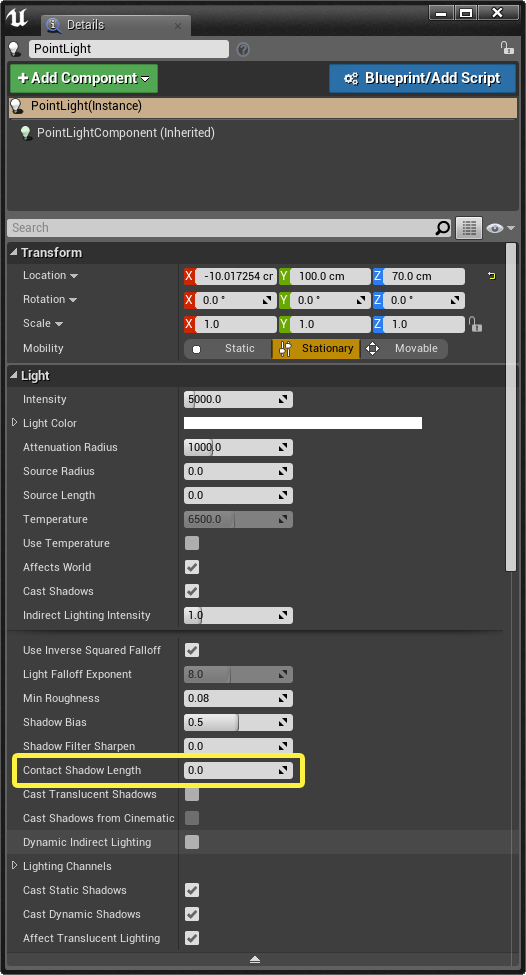The height and width of the screenshot is (975, 526).
Task: Click the Add Component button
Action: click(84, 78)
